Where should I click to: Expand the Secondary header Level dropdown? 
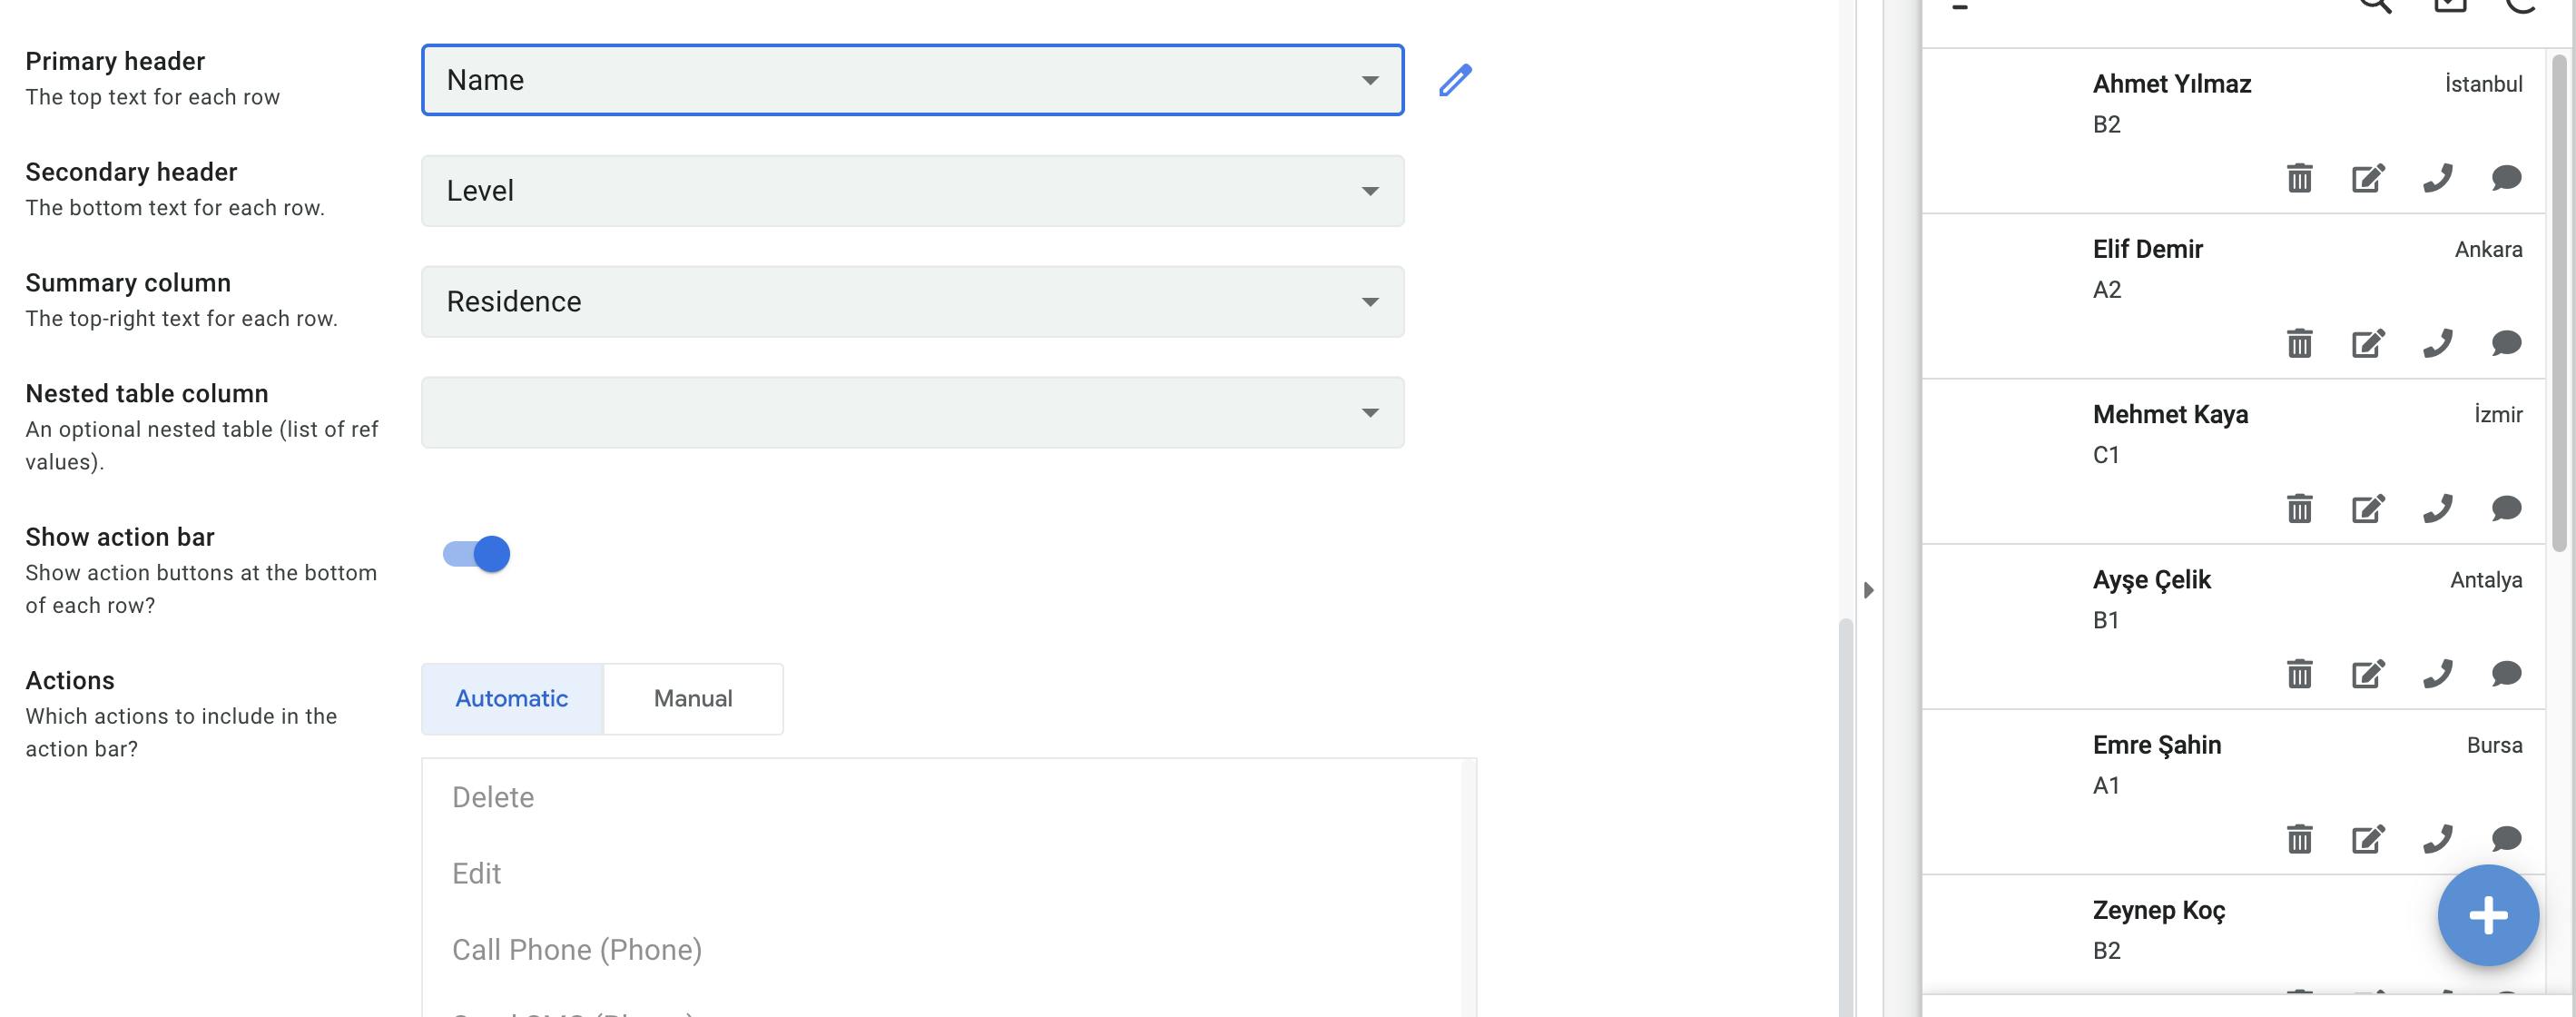coord(912,191)
